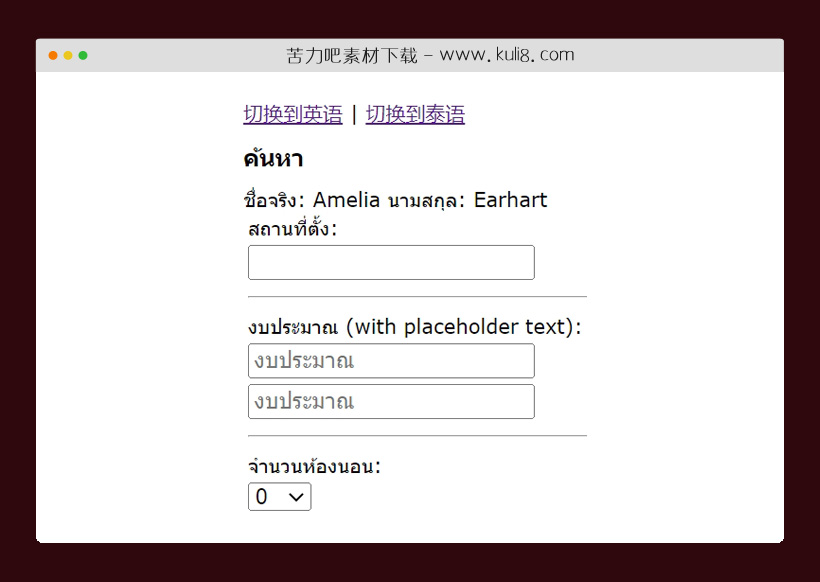Click the orange dot in the title bar
820x582 pixels.
(53, 55)
